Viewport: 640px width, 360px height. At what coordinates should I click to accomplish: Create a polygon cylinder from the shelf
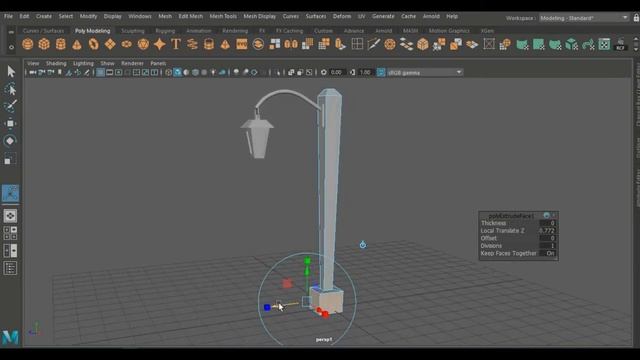[x=60, y=44]
